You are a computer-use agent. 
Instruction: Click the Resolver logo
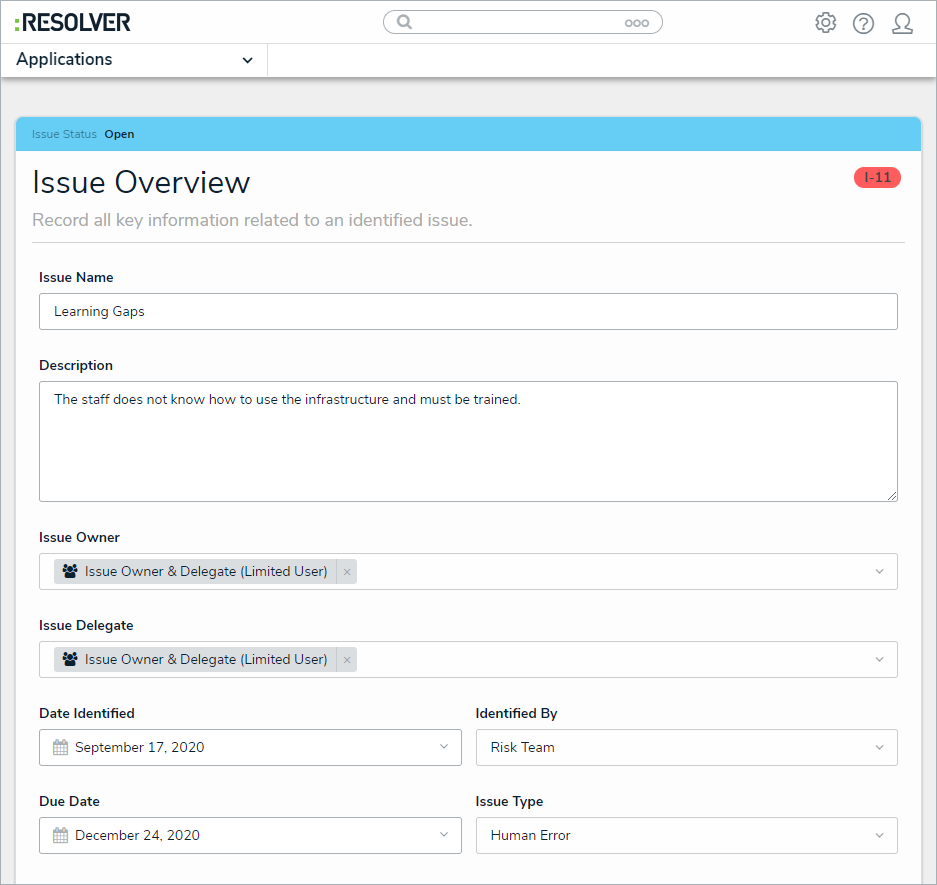(x=72, y=22)
